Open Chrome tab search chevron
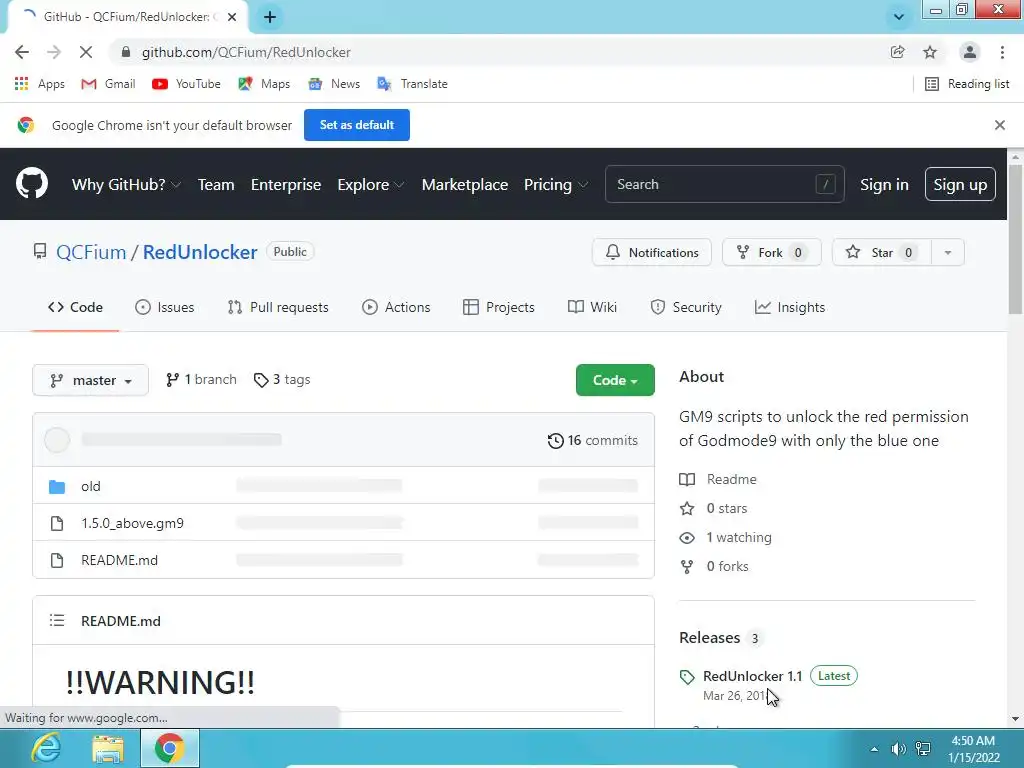Viewport: 1024px width, 768px height. [899, 17]
